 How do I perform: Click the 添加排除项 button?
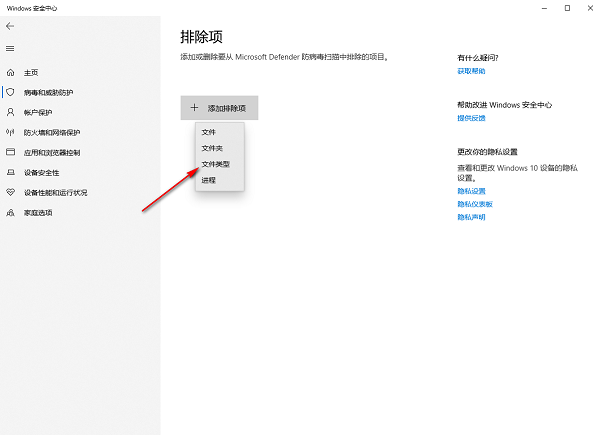click(x=219, y=108)
